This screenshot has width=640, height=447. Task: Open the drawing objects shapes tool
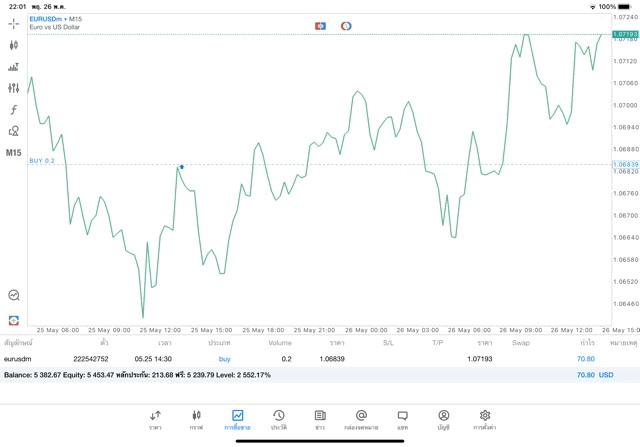click(x=14, y=131)
